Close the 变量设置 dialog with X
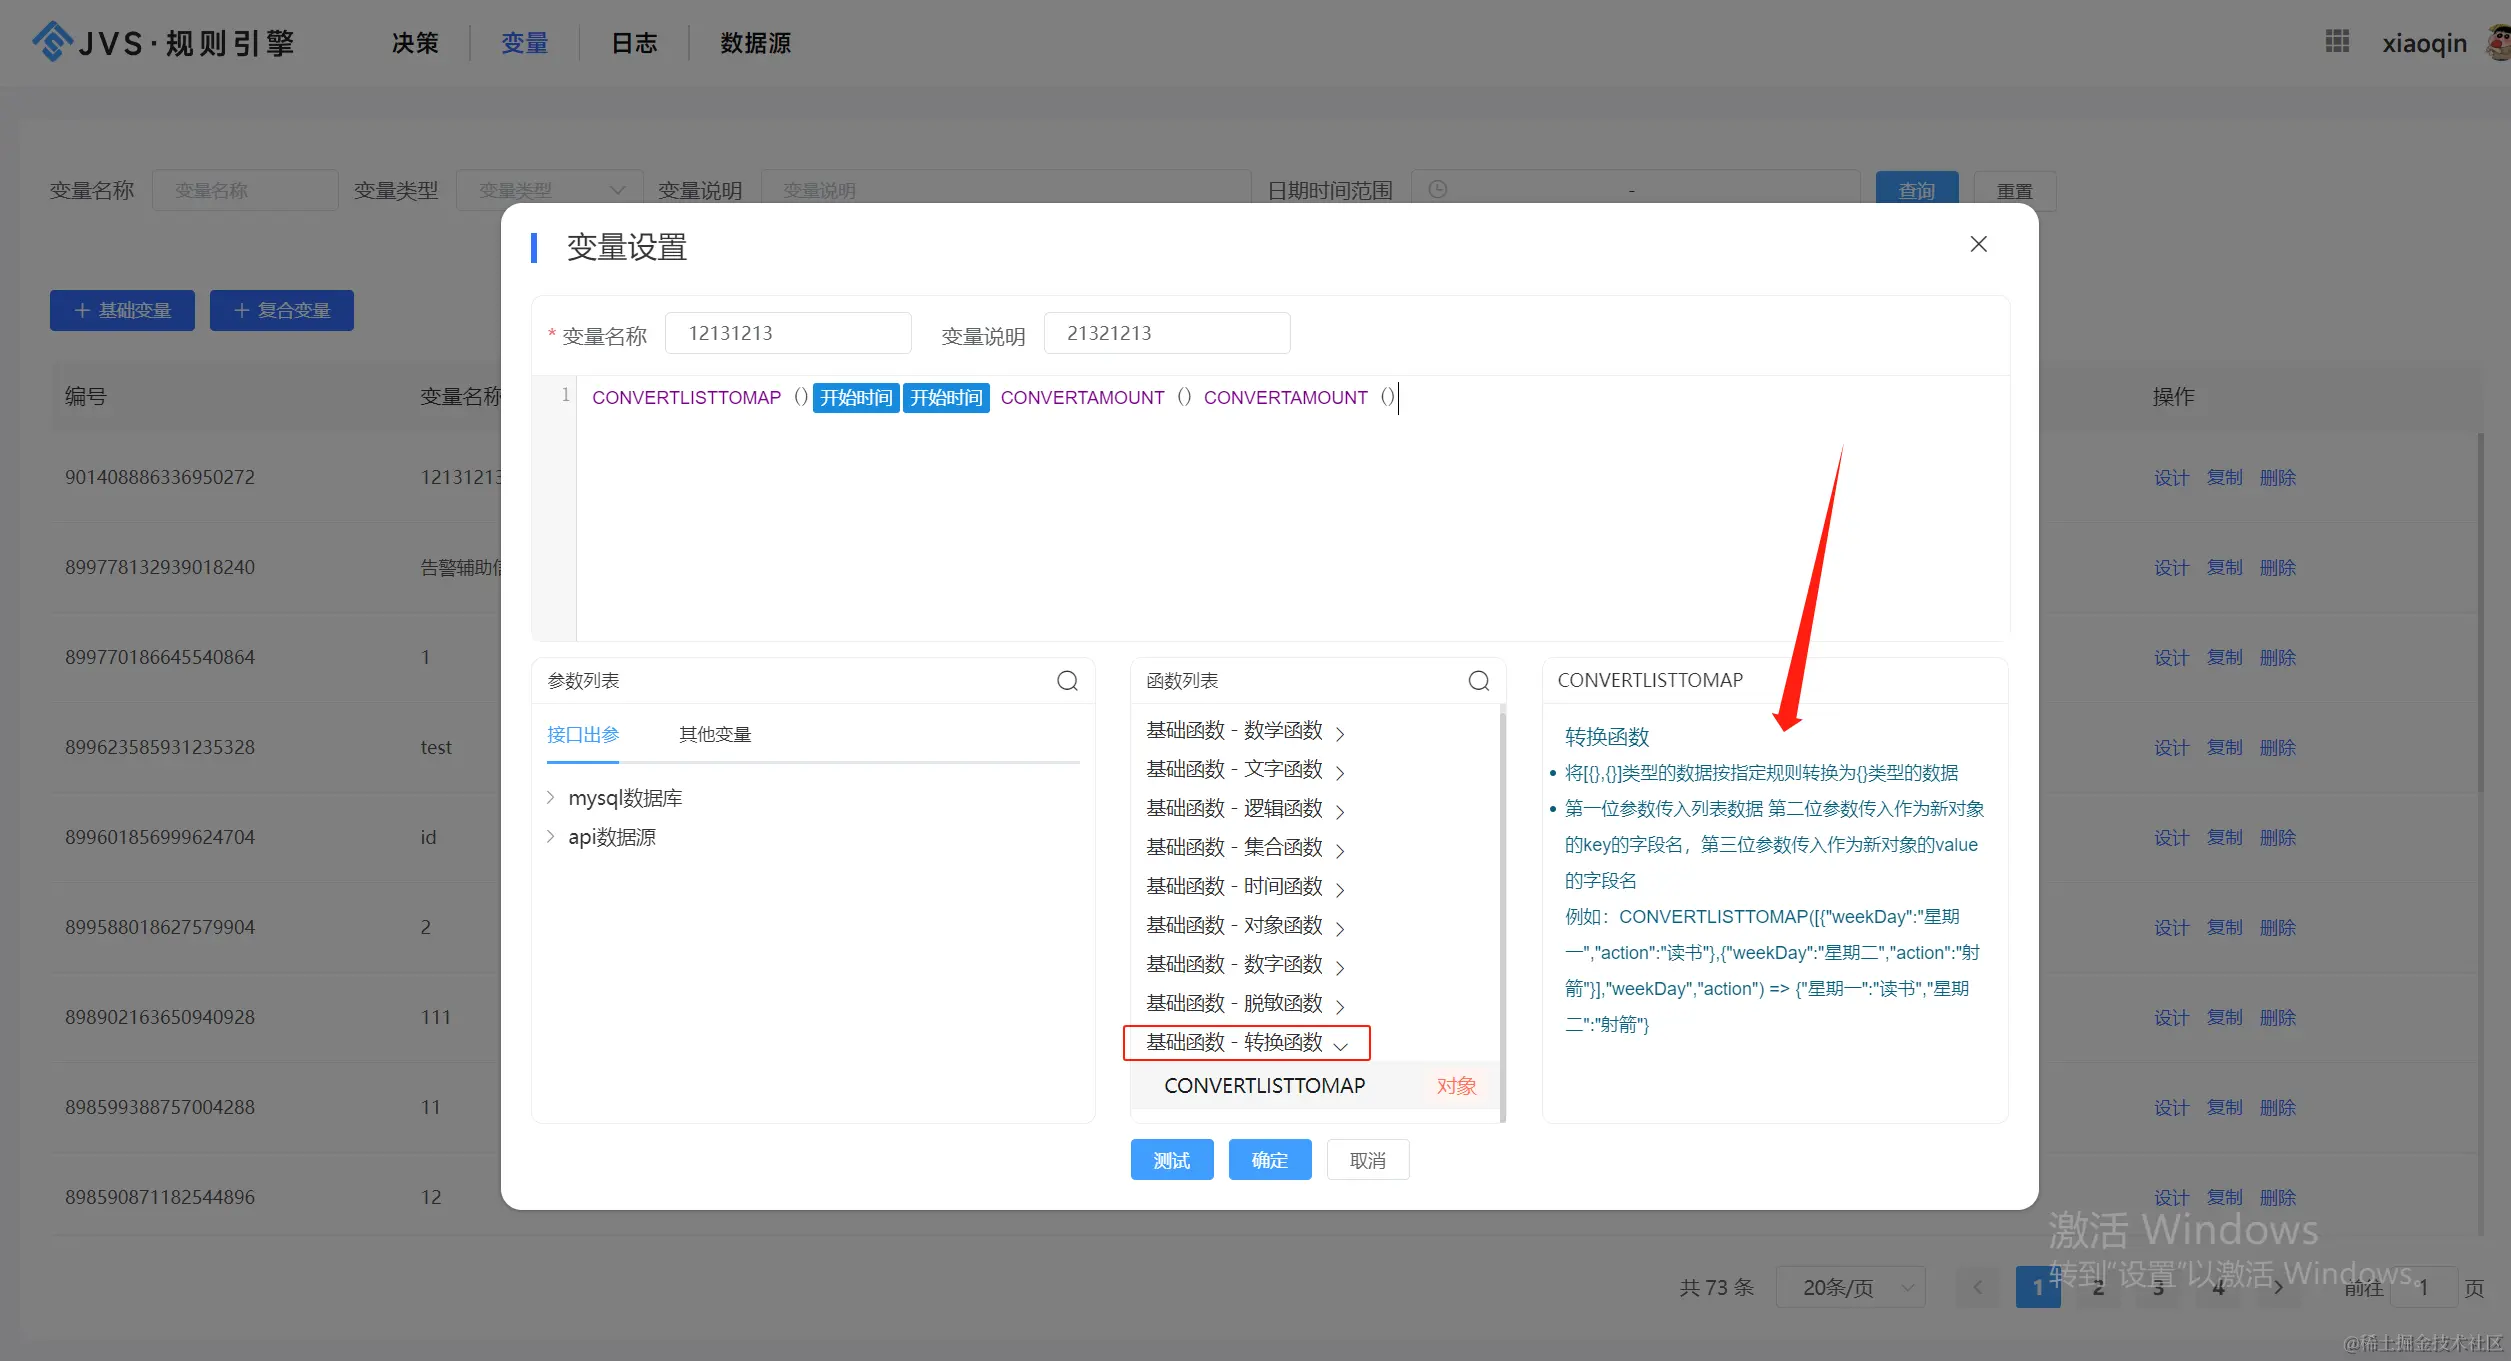 [x=1977, y=244]
